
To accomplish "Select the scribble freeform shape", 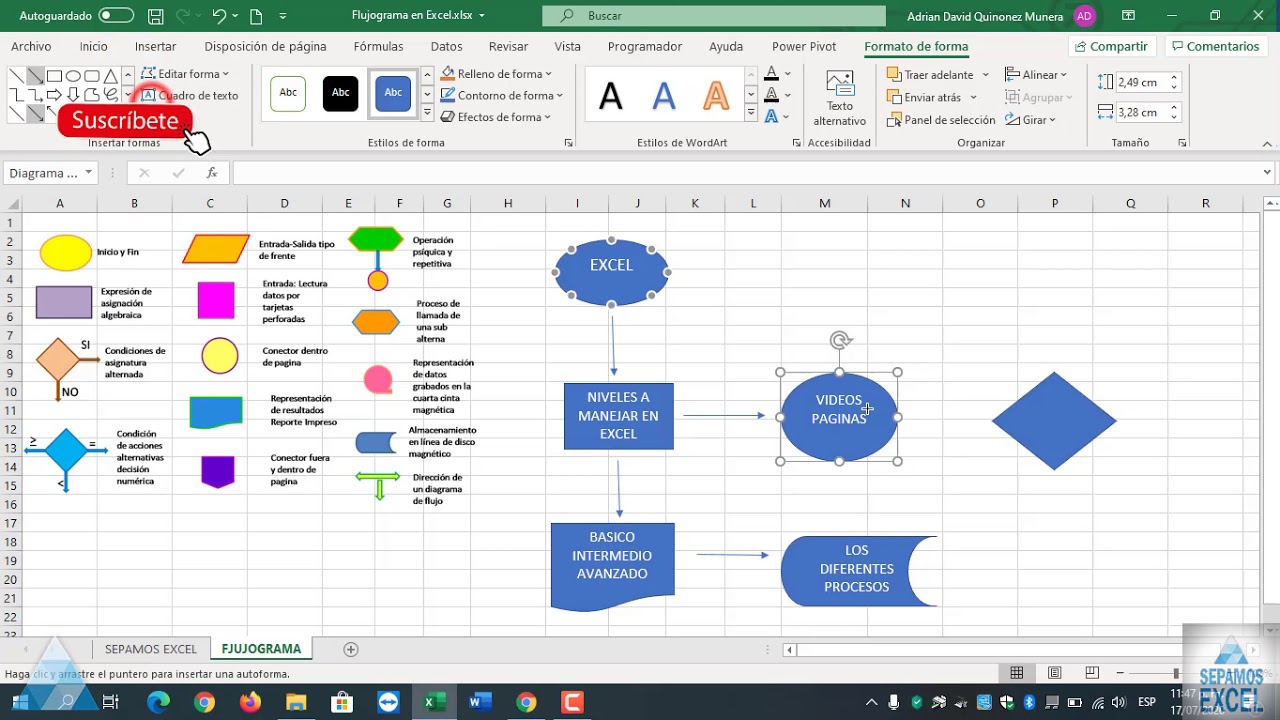I will pyautogui.click(x=110, y=94).
